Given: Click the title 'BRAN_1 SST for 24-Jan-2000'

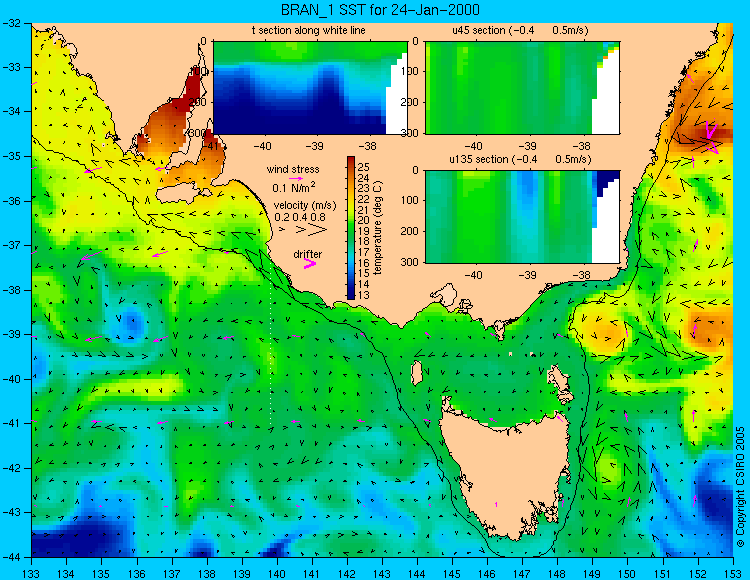Looking at the screenshot, I should click(380, 10).
